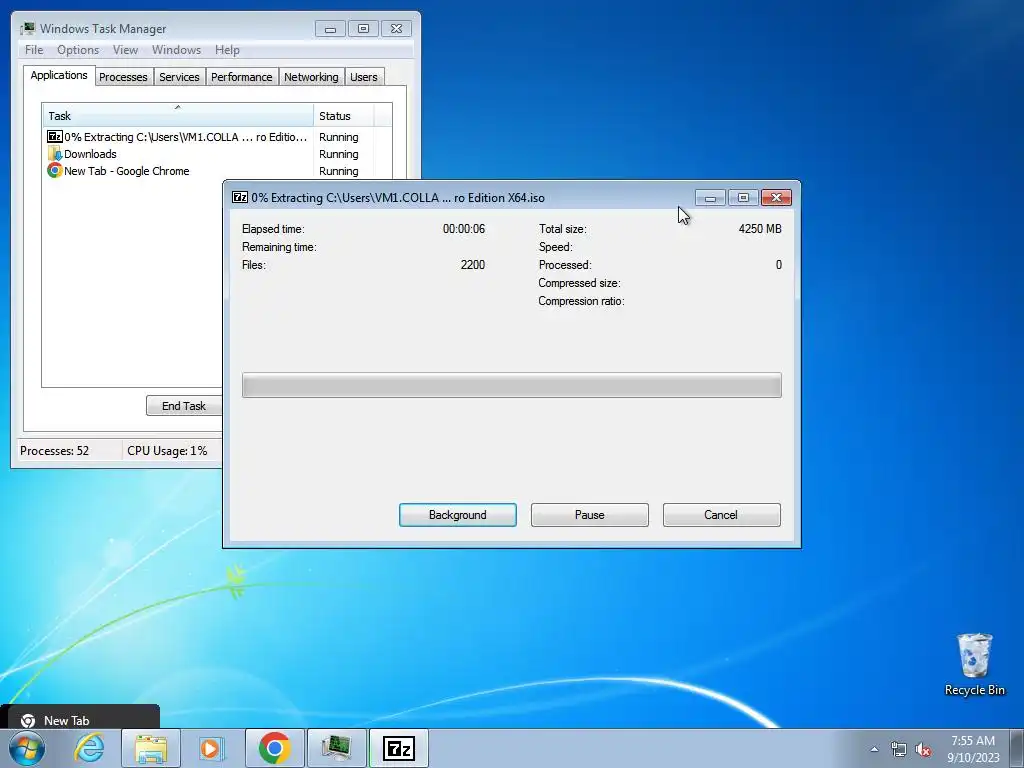Send extraction to Background
Image resolution: width=1024 pixels, height=768 pixels.
pyautogui.click(x=457, y=515)
